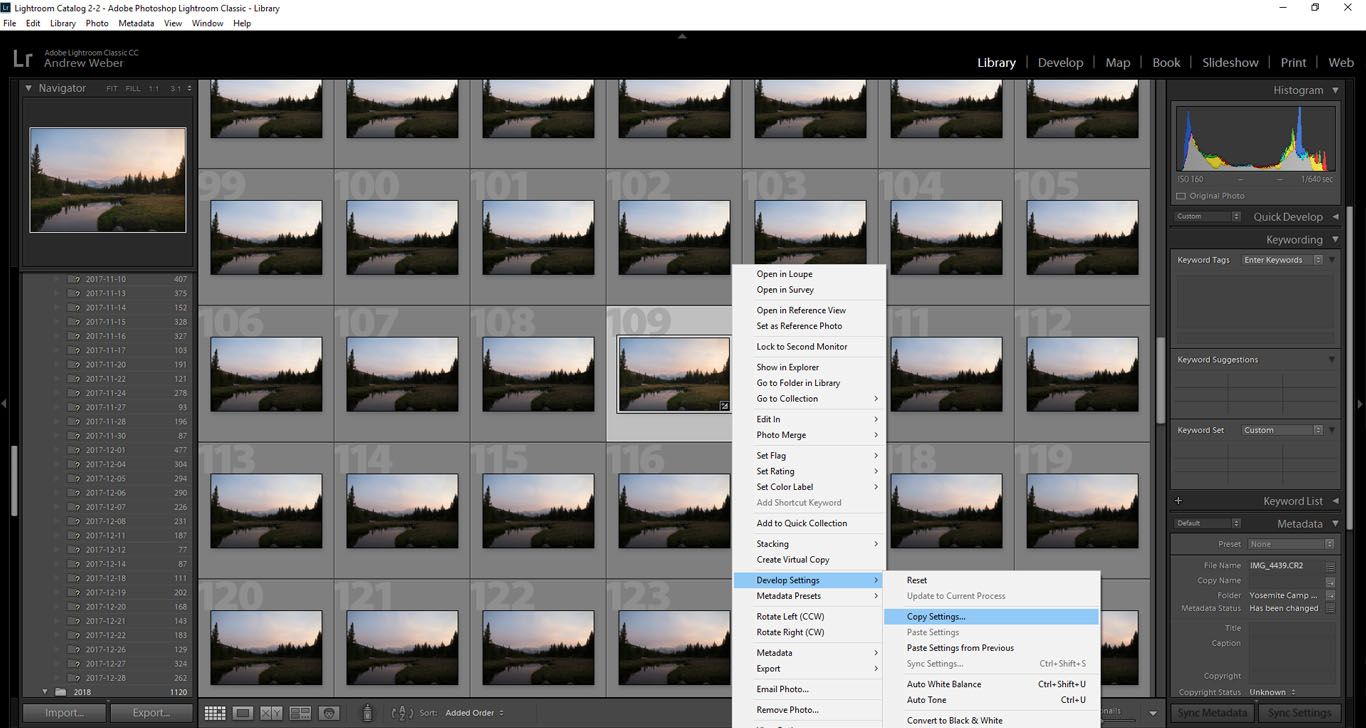Open People view face icon
The width and height of the screenshot is (1366, 728).
tap(329, 713)
